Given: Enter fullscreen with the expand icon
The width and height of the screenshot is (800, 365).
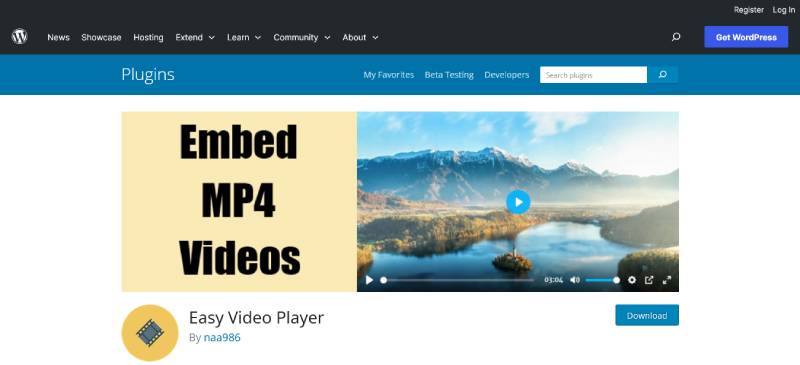Looking at the screenshot, I should click(x=666, y=280).
